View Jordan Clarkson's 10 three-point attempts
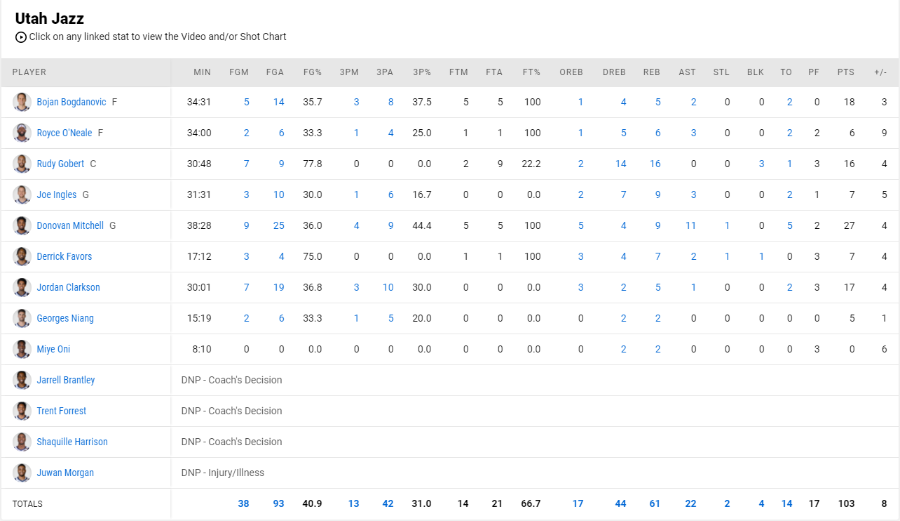 click(x=388, y=287)
